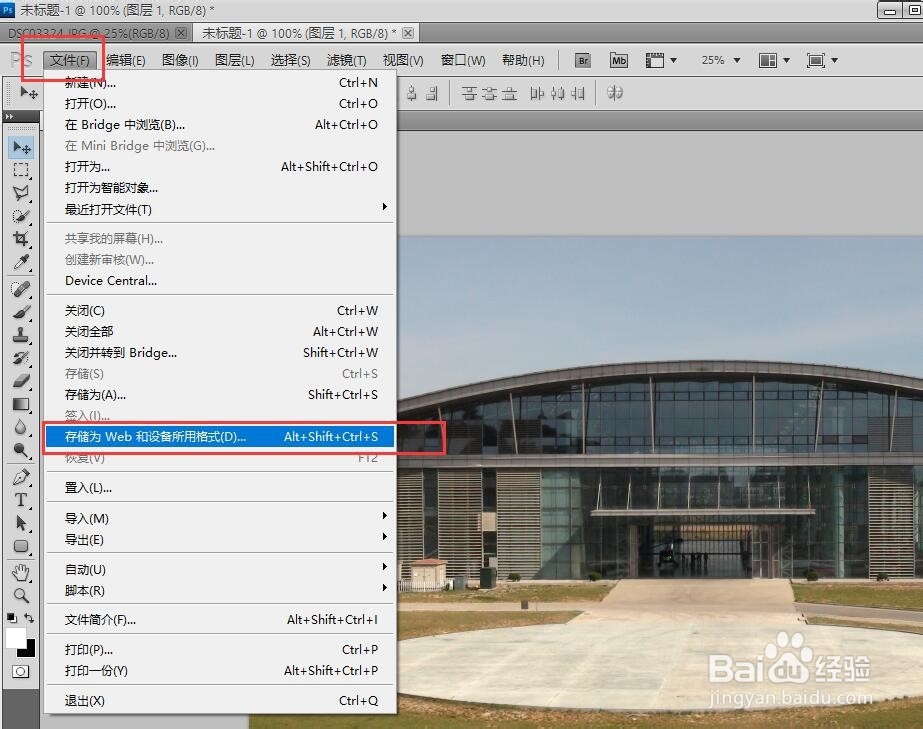Select the Pen tool

click(21, 477)
